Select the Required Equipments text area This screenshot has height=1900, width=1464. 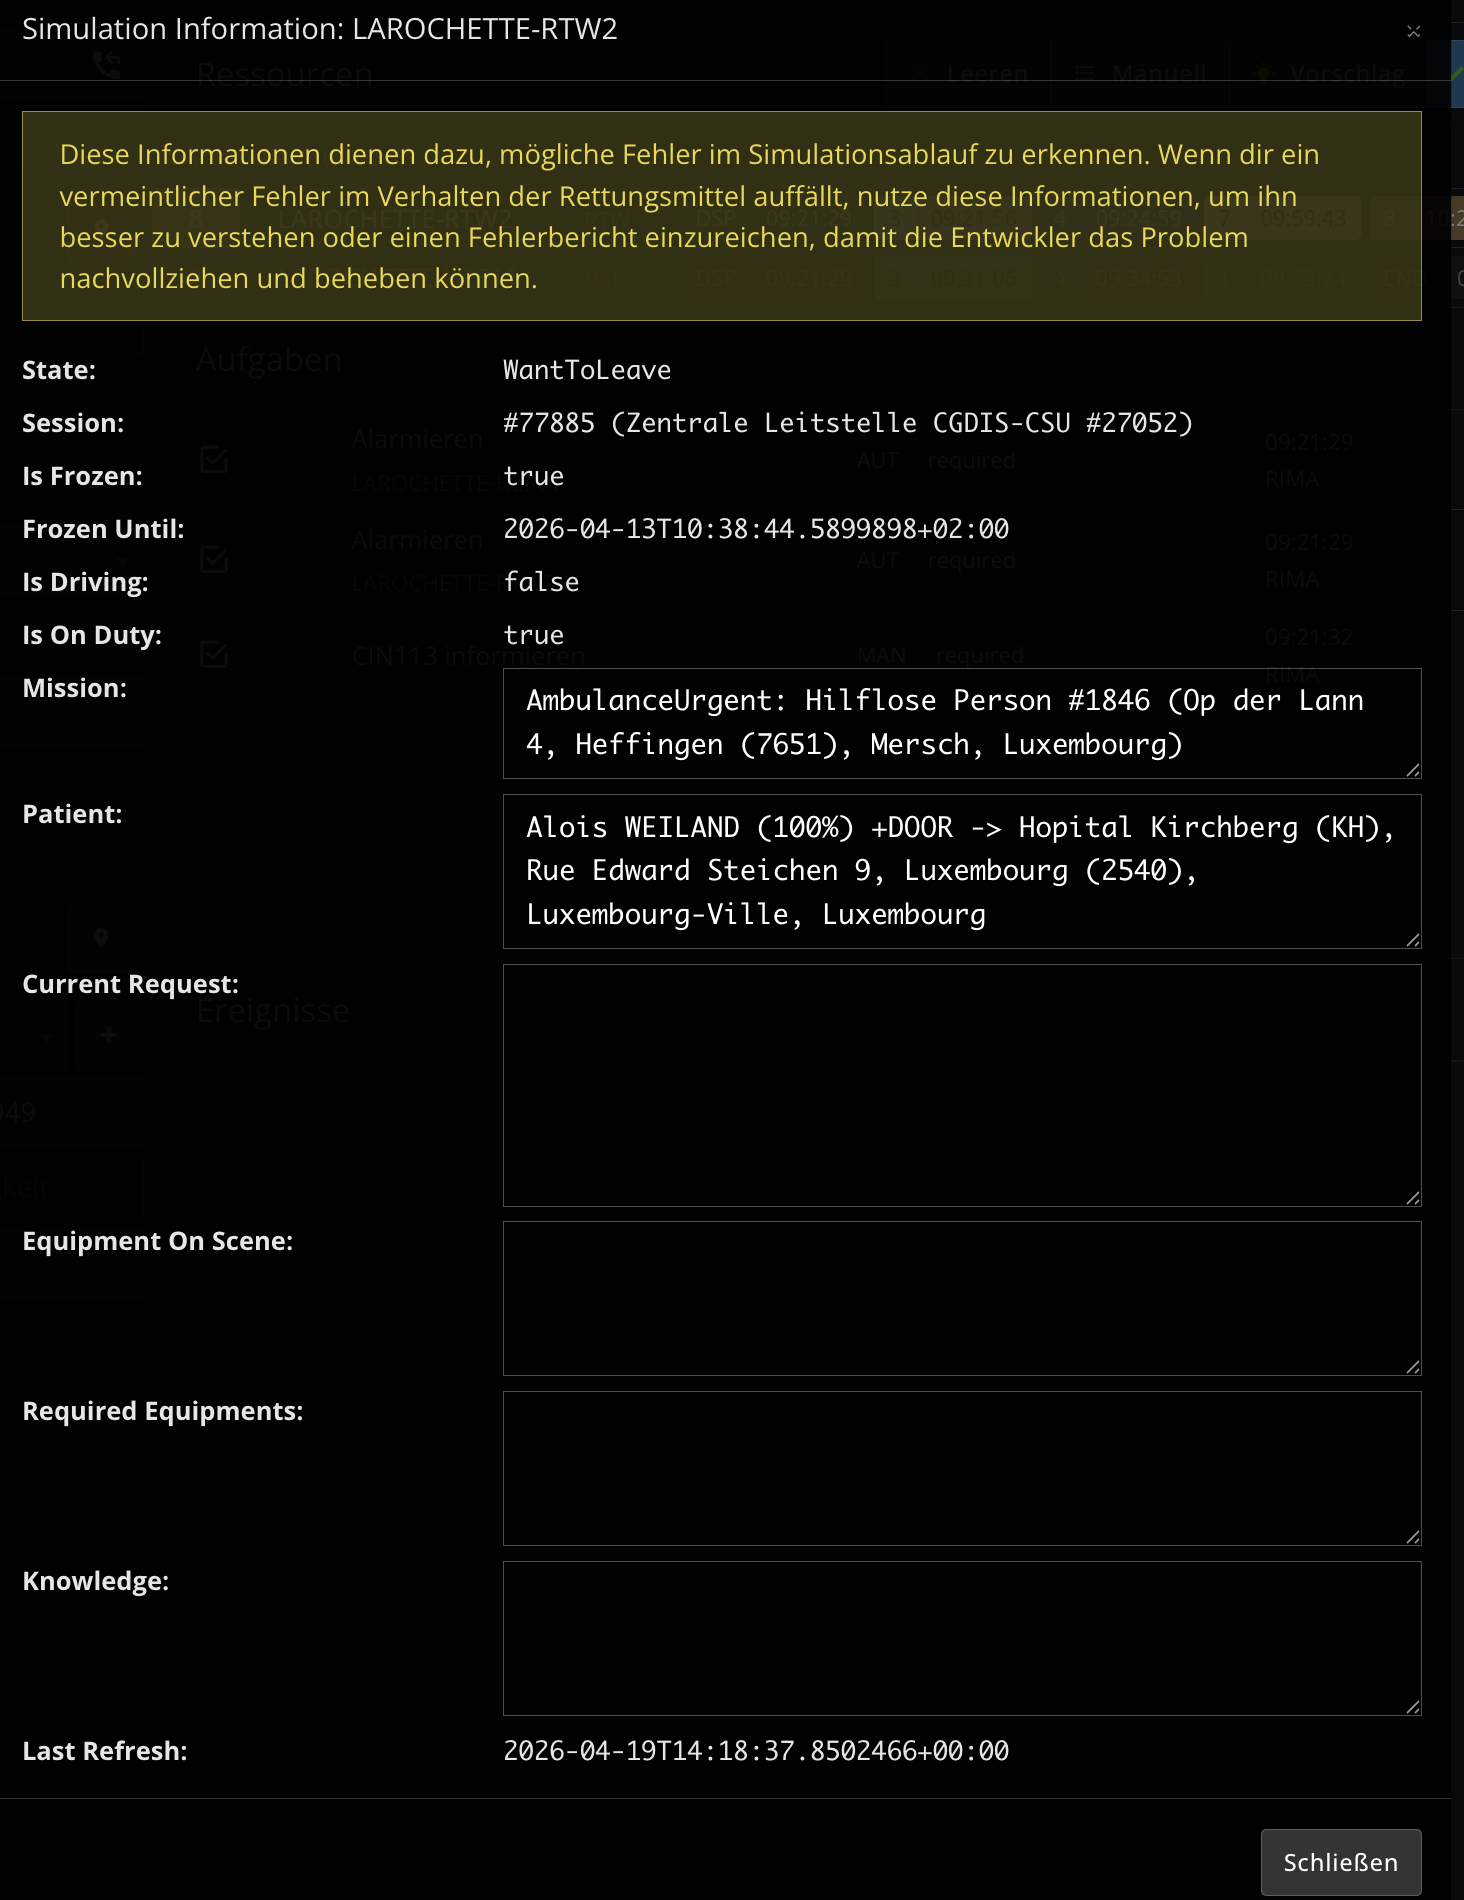pyautogui.click(x=960, y=1468)
